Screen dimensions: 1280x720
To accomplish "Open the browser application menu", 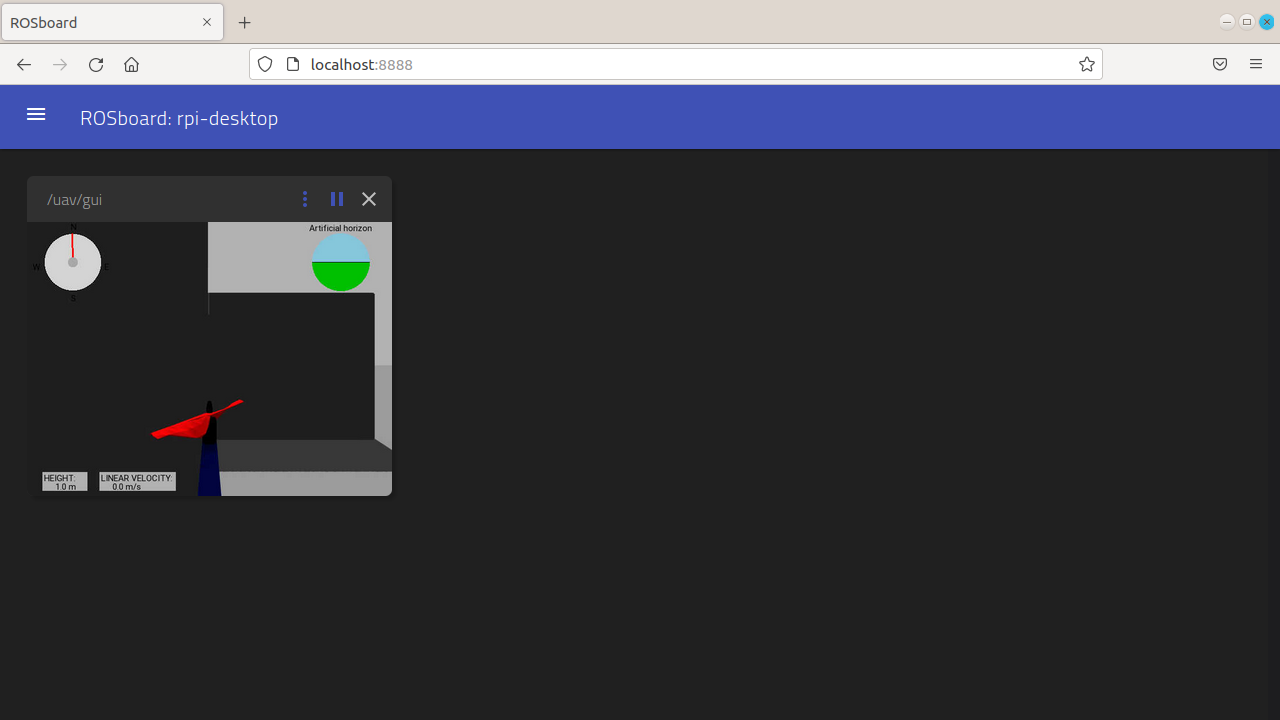I will click(1255, 64).
